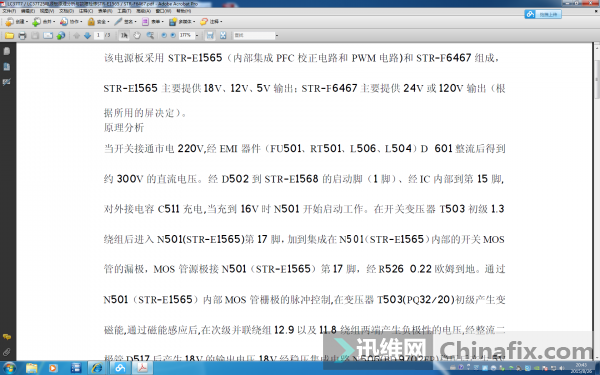The width and height of the screenshot is (600, 375).
Task: Open the 文件(F) File menu
Action: pos(9,11)
